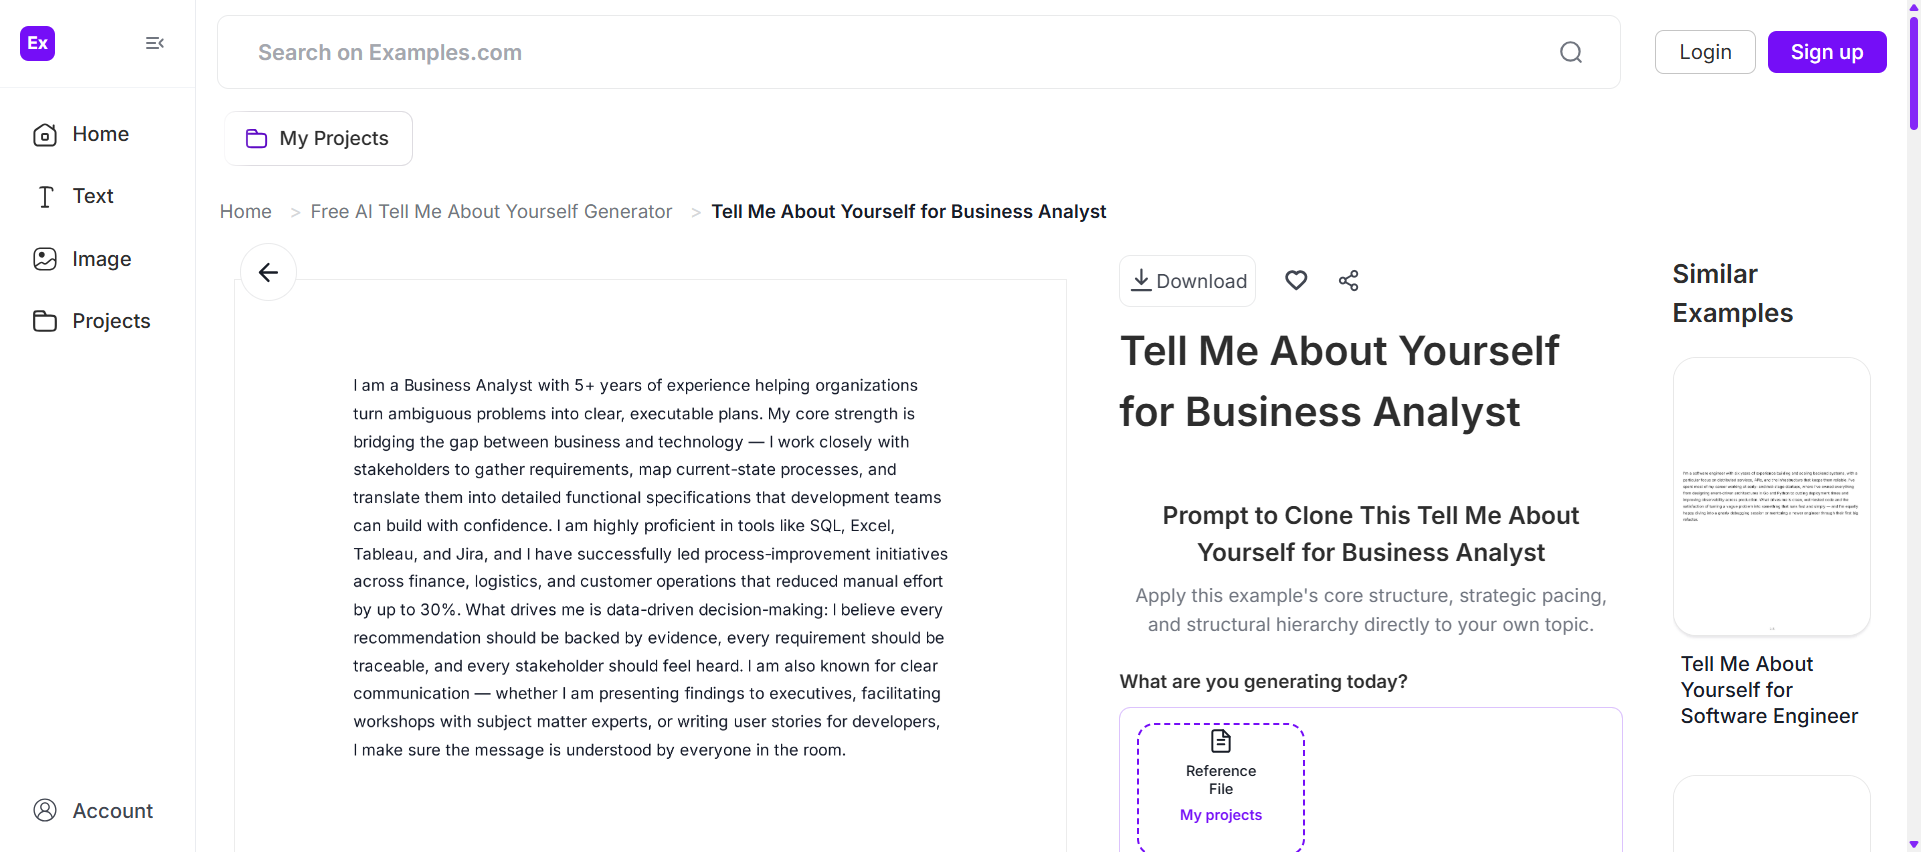Click the Download button
This screenshot has width=1921, height=852.
click(1187, 281)
